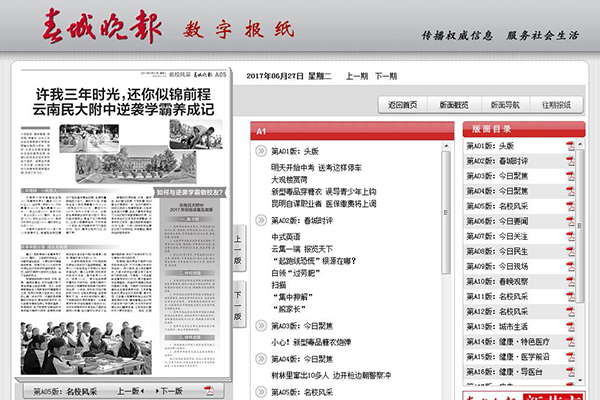Download PDF for the 第A12版 名校风采 row
This screenshot has height=400, width=600.
click(x=570, y=312)
